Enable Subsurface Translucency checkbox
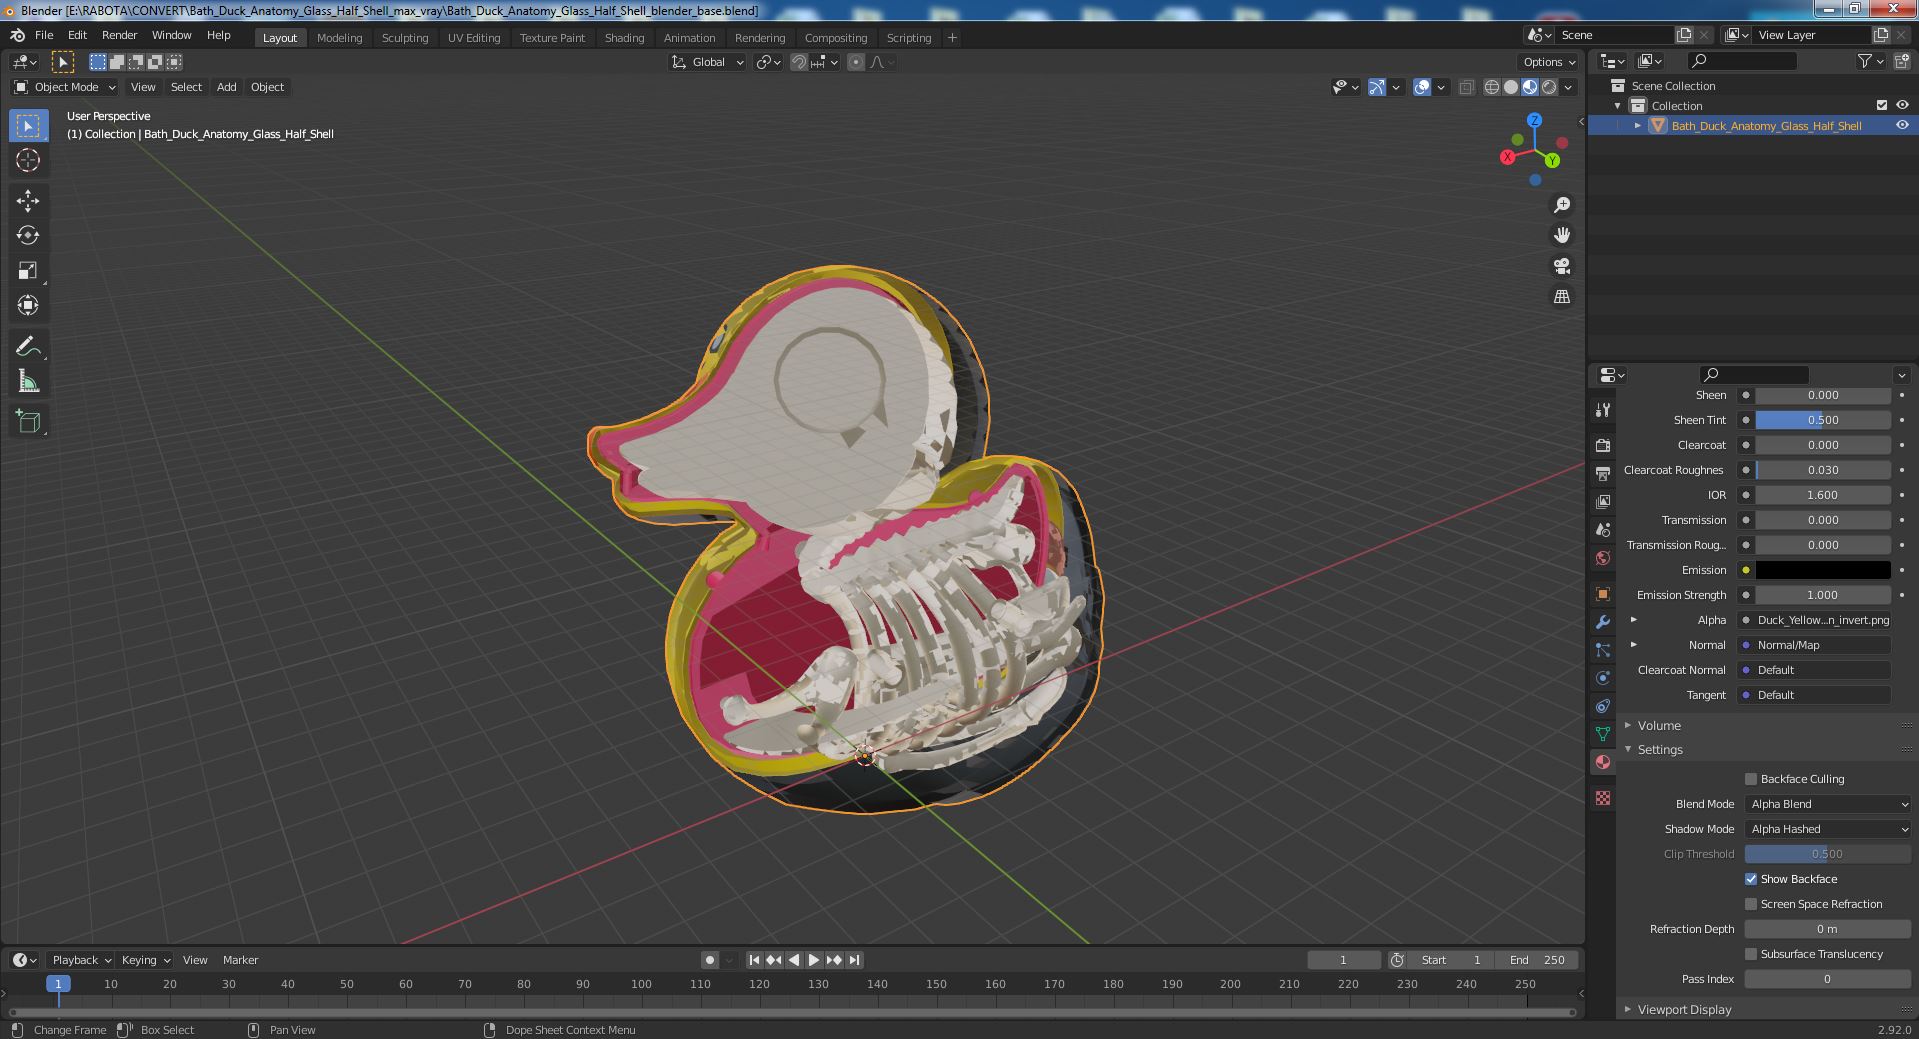The image size is (1919, 1039). pos(1751,954)
